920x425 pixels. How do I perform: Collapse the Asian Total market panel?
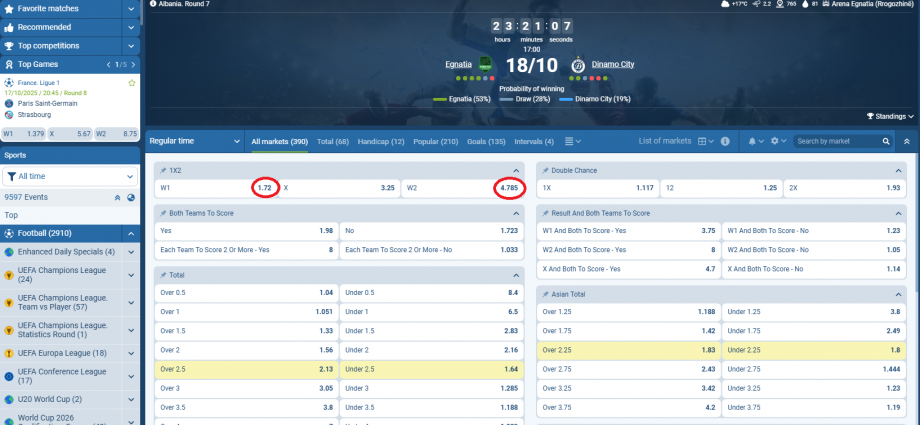[898, 295]
